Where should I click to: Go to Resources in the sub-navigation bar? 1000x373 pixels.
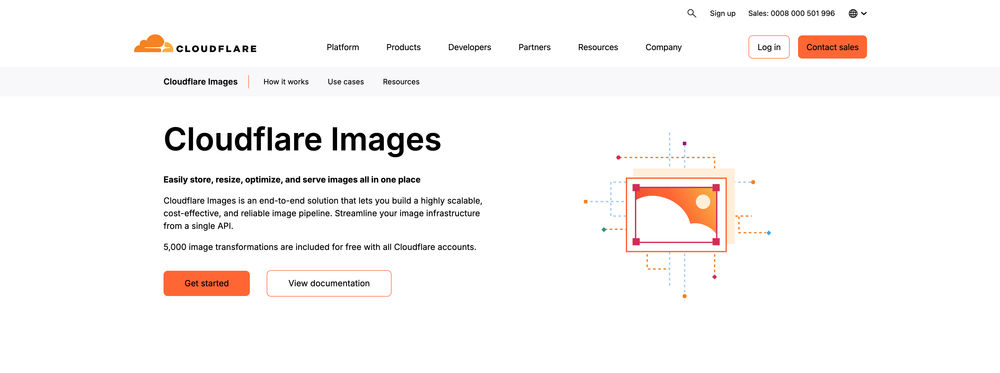401,82
